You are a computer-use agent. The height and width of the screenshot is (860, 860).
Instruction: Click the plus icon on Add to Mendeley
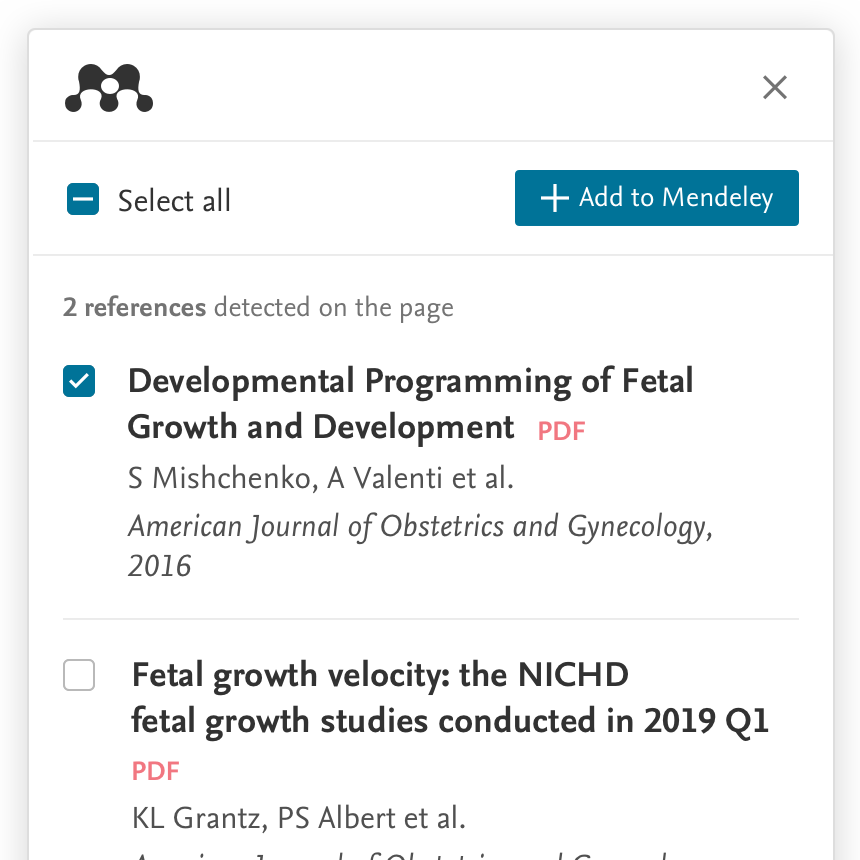(x=555, y=198)
